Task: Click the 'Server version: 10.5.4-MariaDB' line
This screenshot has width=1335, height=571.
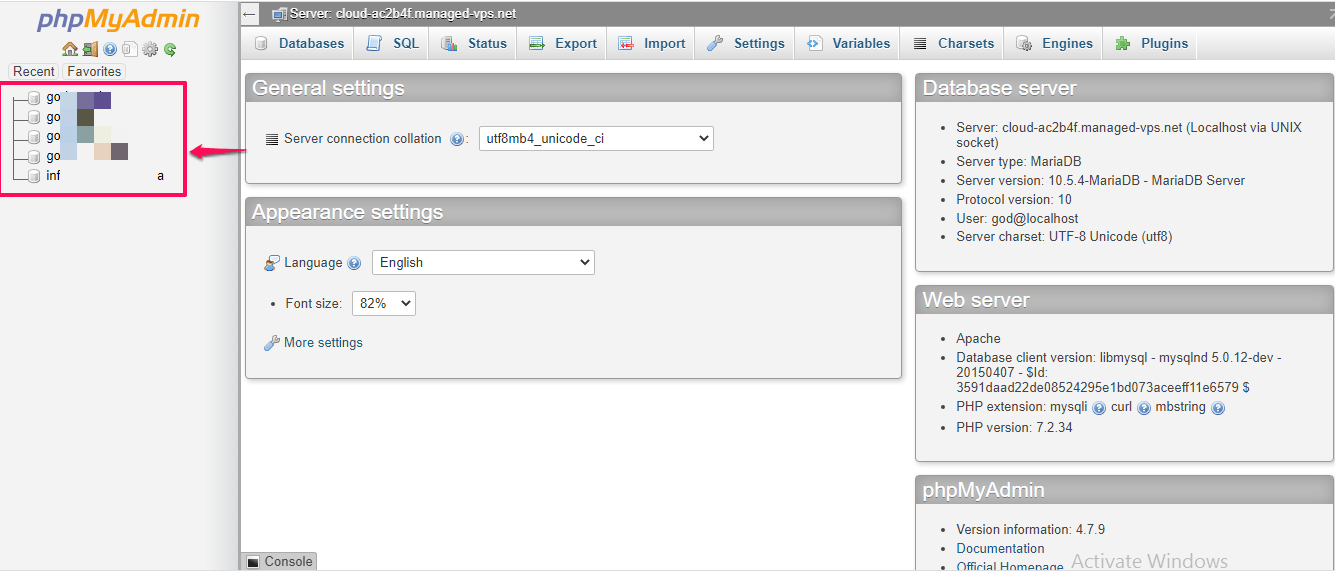Action: coord(1100,180)
